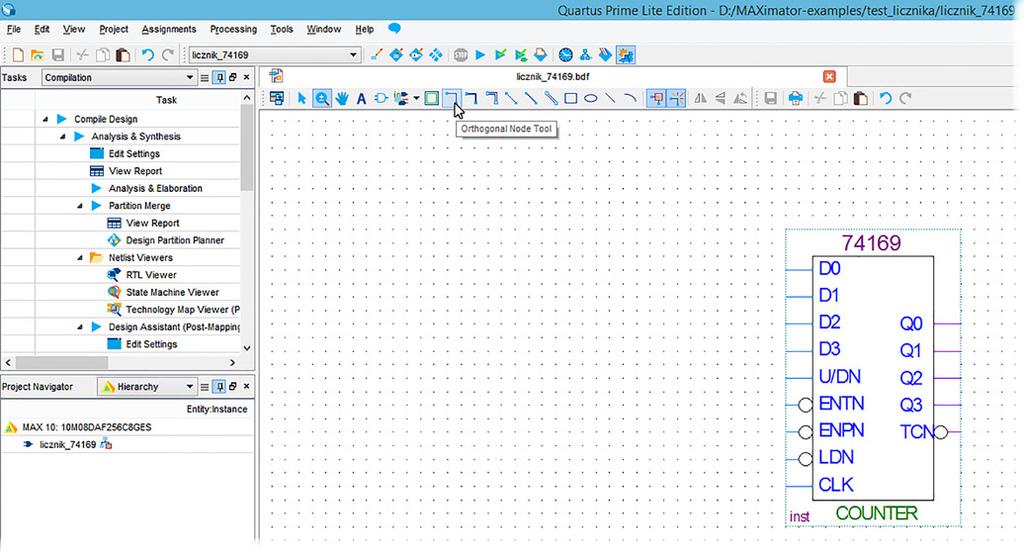The width and height of the screenshot is (1024, 555).
Task: Select the Line drawing tool
Action: coord(610,99)
